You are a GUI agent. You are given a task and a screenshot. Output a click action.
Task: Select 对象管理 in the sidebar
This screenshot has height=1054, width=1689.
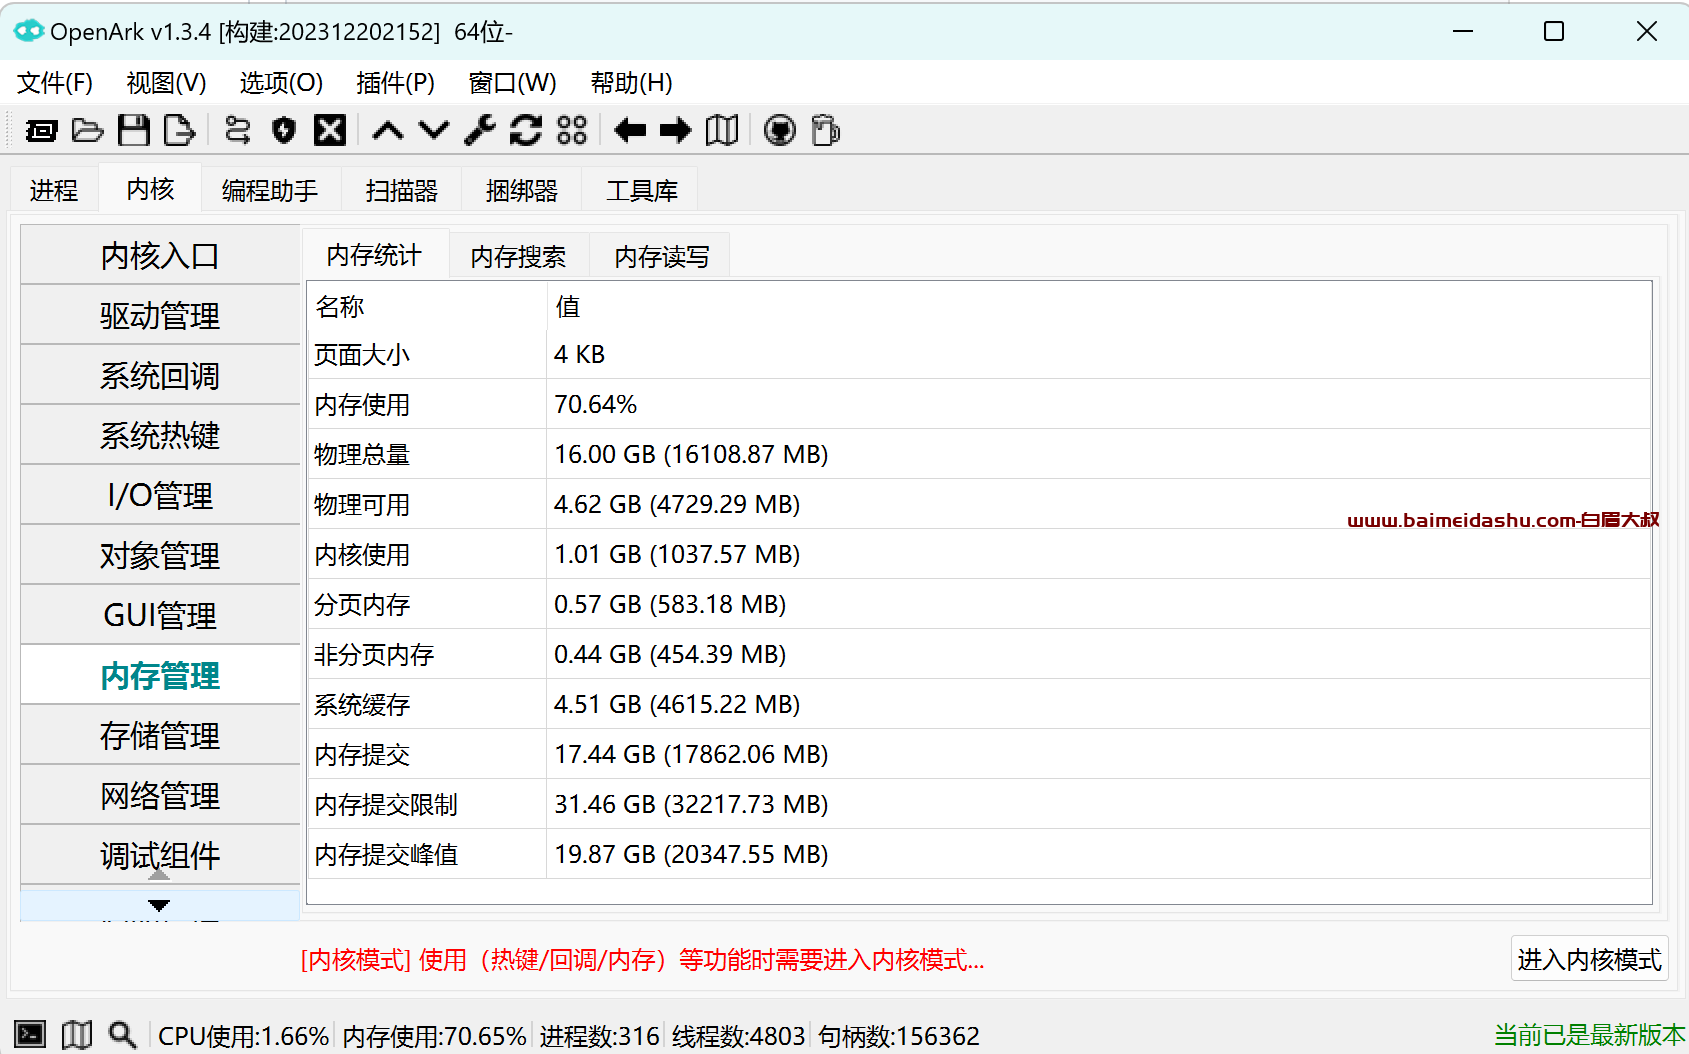pos(160,556)
